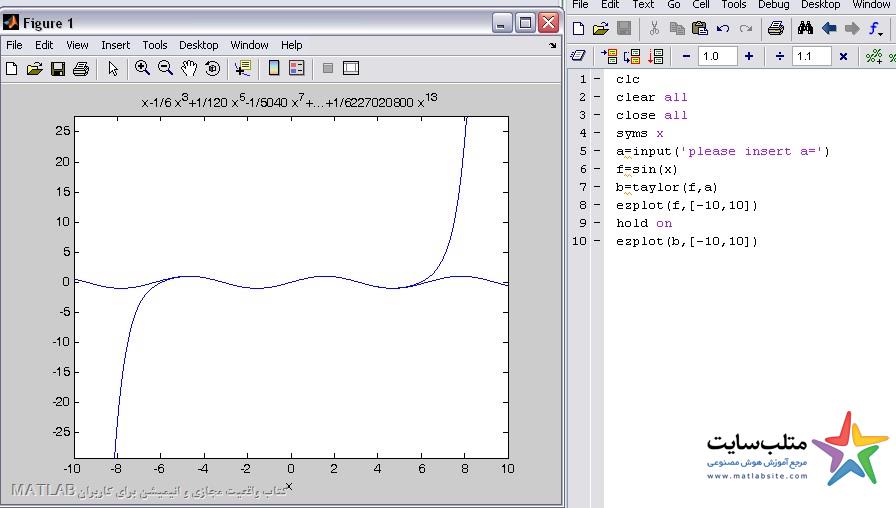Activate the Zoom In magnifier tool
The height and width of the screenshot is (508, 896).
point(142,69)
